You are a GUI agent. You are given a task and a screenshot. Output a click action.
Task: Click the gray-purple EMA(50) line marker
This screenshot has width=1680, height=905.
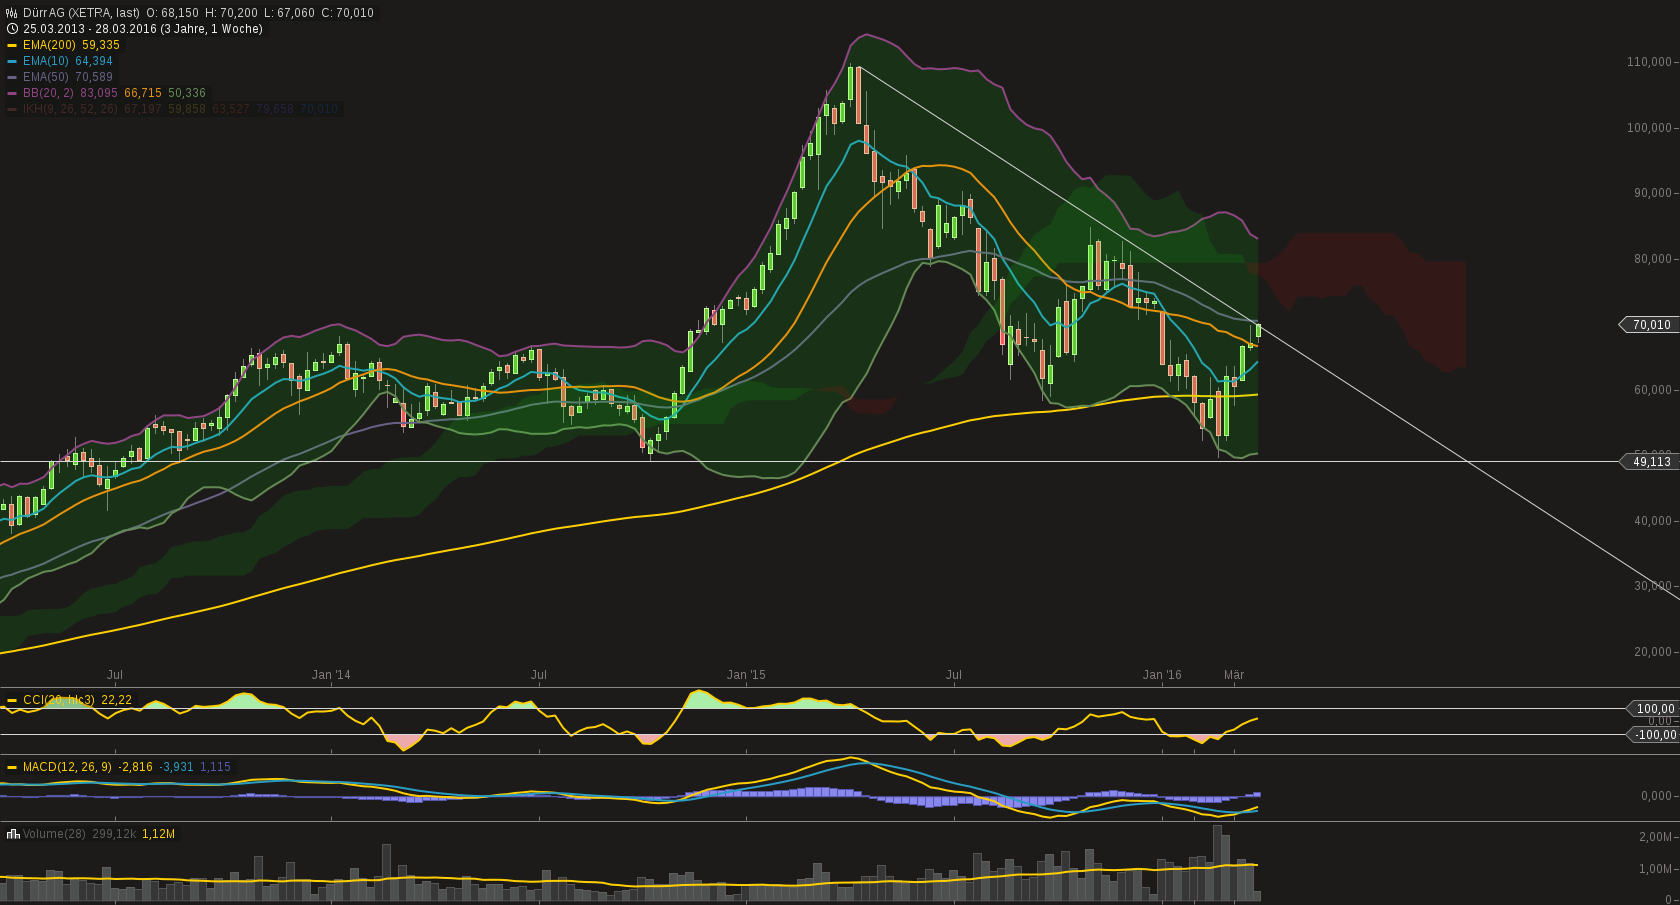tap(12, 77)
